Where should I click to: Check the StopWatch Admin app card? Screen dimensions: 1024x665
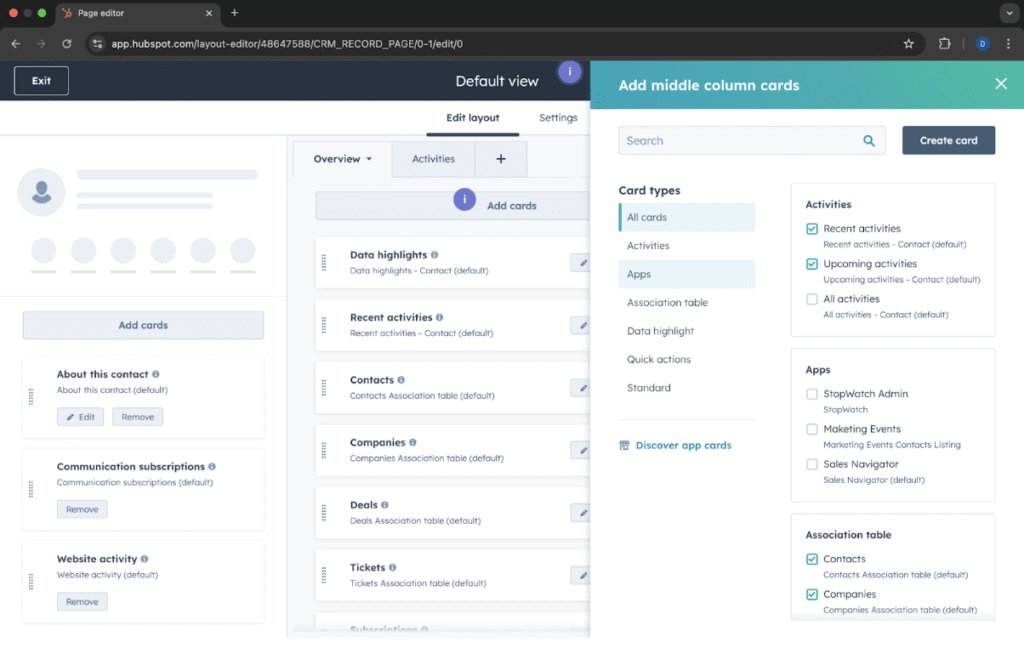(x=812, y=394)
